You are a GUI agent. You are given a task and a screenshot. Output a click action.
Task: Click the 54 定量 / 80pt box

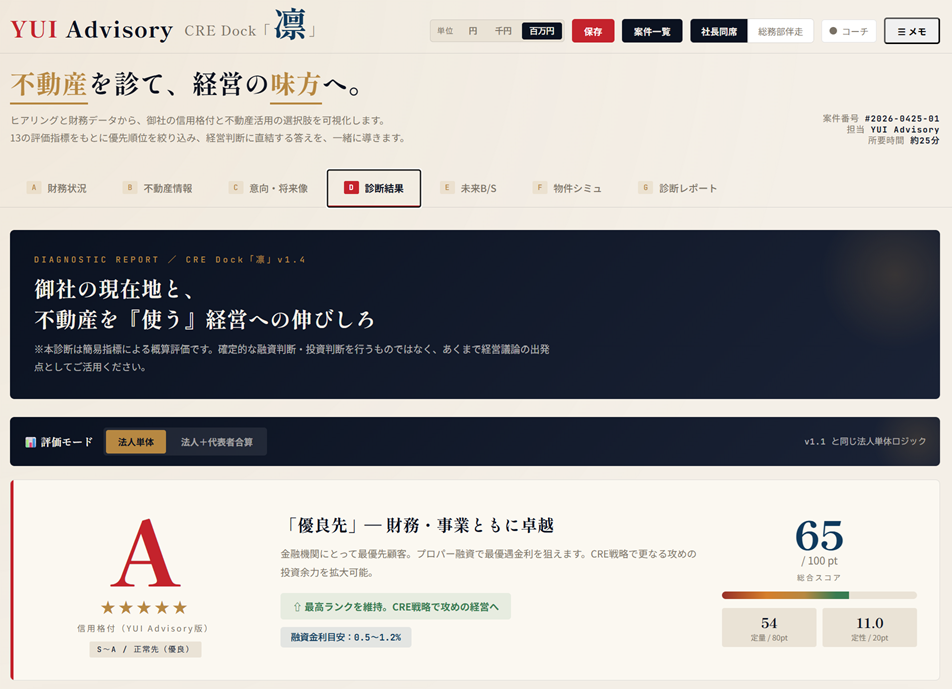click(x=769, y=628)
